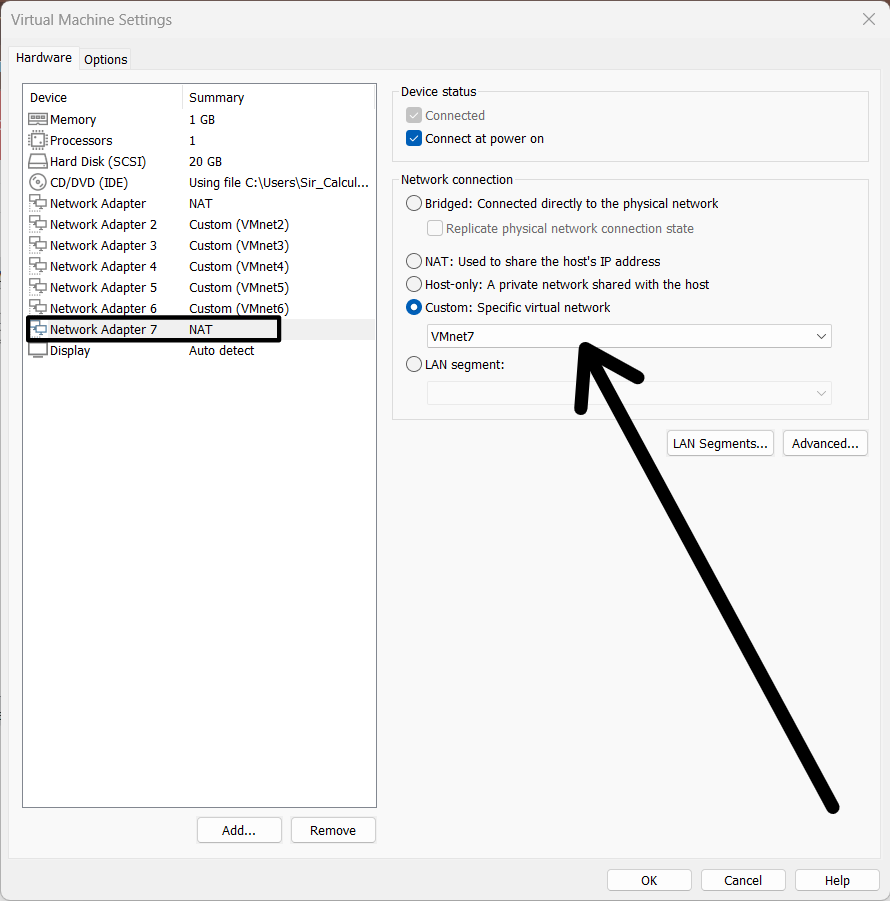This screenshot has width=890, height=901.
Task: Toggle the Connected checkbox
Action: click(414, 115)
